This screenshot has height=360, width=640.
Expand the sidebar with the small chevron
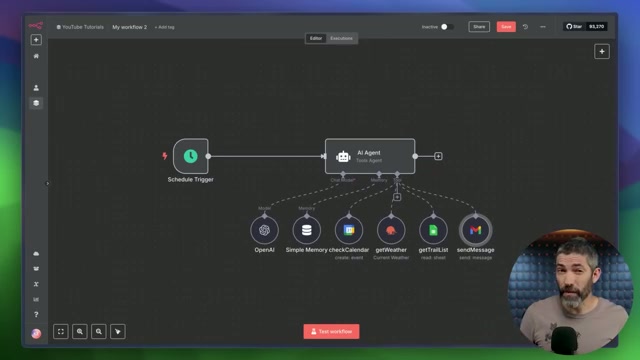(x=47, y=183)
